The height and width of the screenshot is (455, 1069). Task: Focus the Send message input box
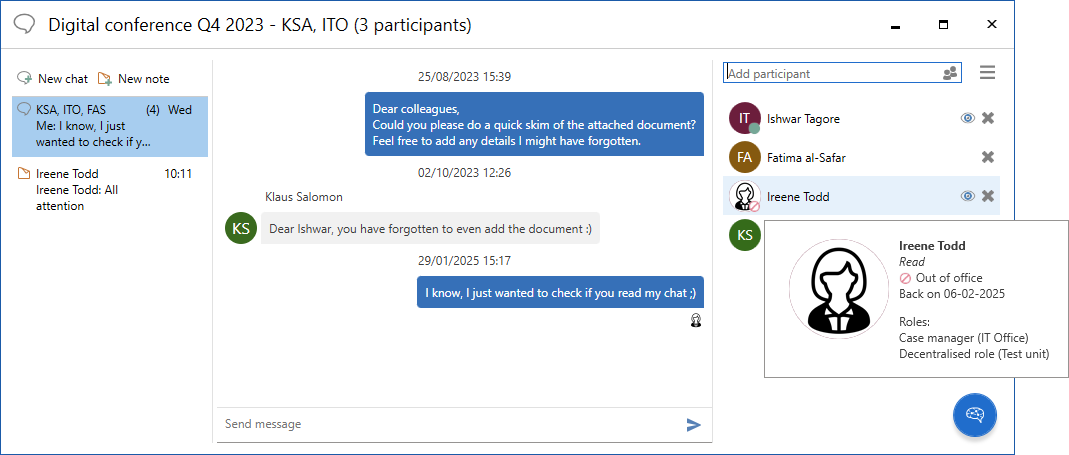(450, 424)
